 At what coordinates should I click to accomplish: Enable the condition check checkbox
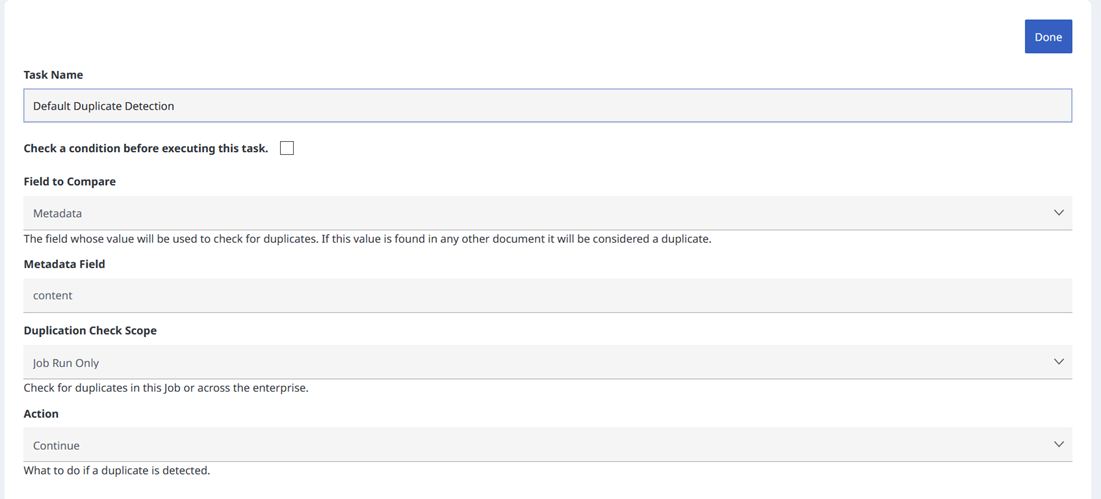click(x=287, y=148)
